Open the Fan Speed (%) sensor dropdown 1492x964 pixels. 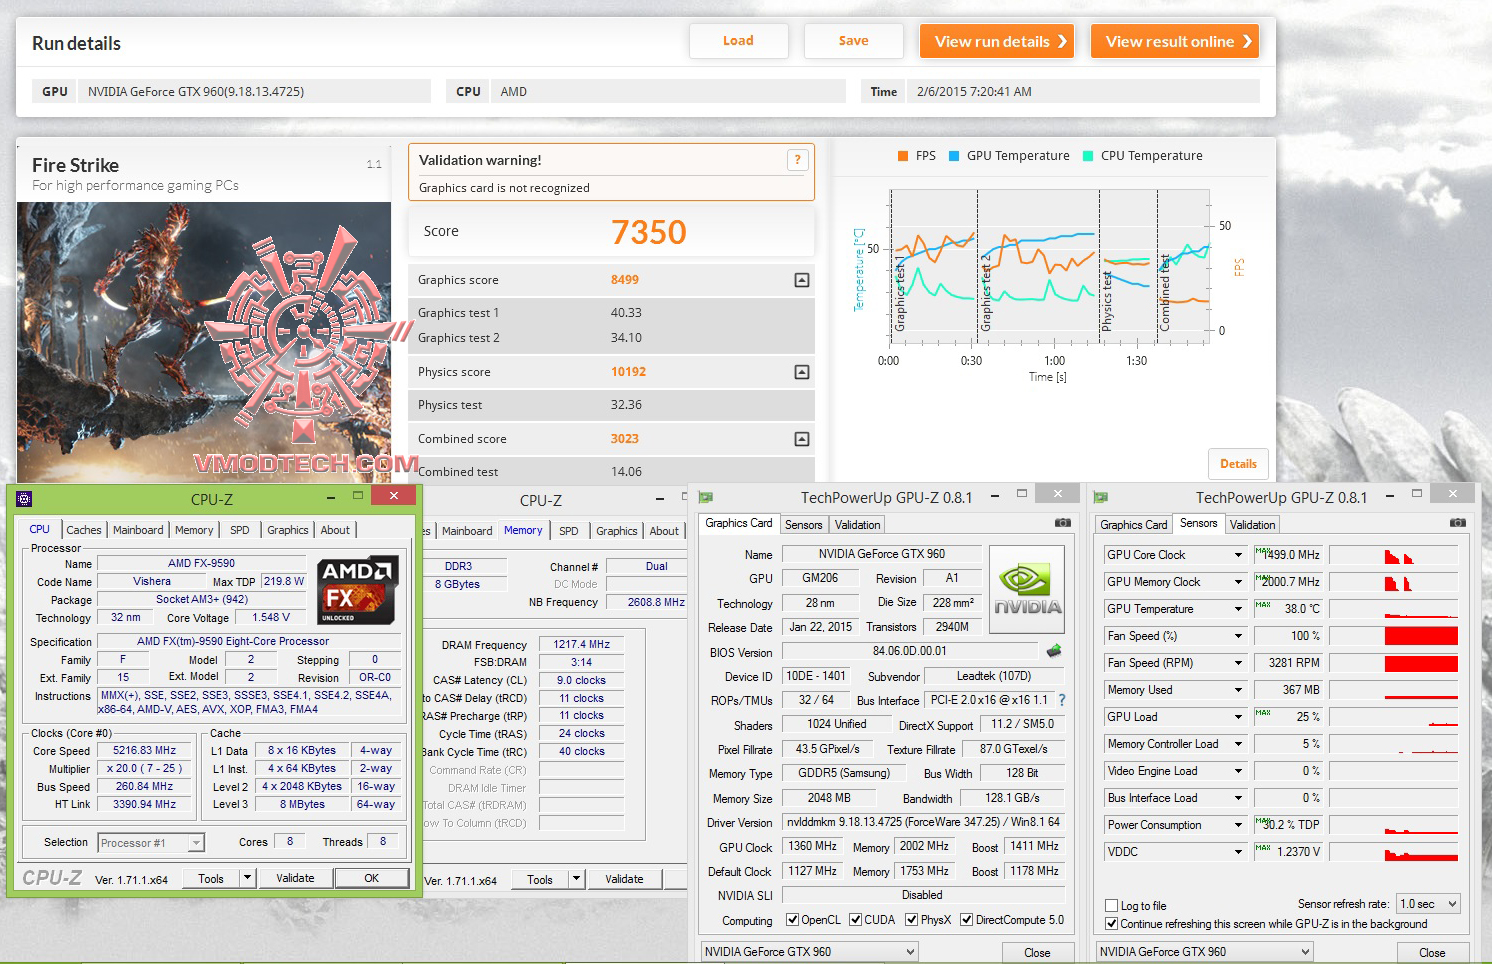click(1238, 636)
